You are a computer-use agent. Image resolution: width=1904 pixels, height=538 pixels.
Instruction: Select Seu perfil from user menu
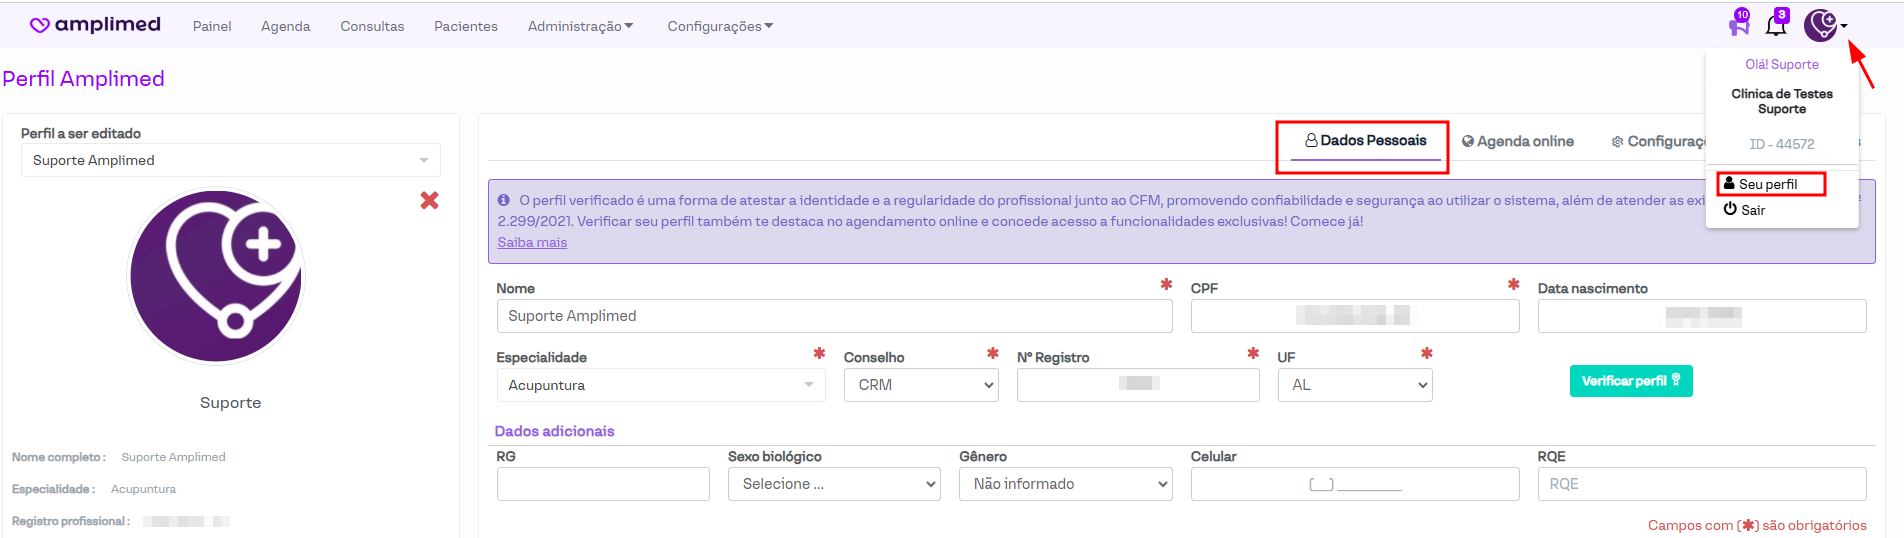[x=1768, y=184]
